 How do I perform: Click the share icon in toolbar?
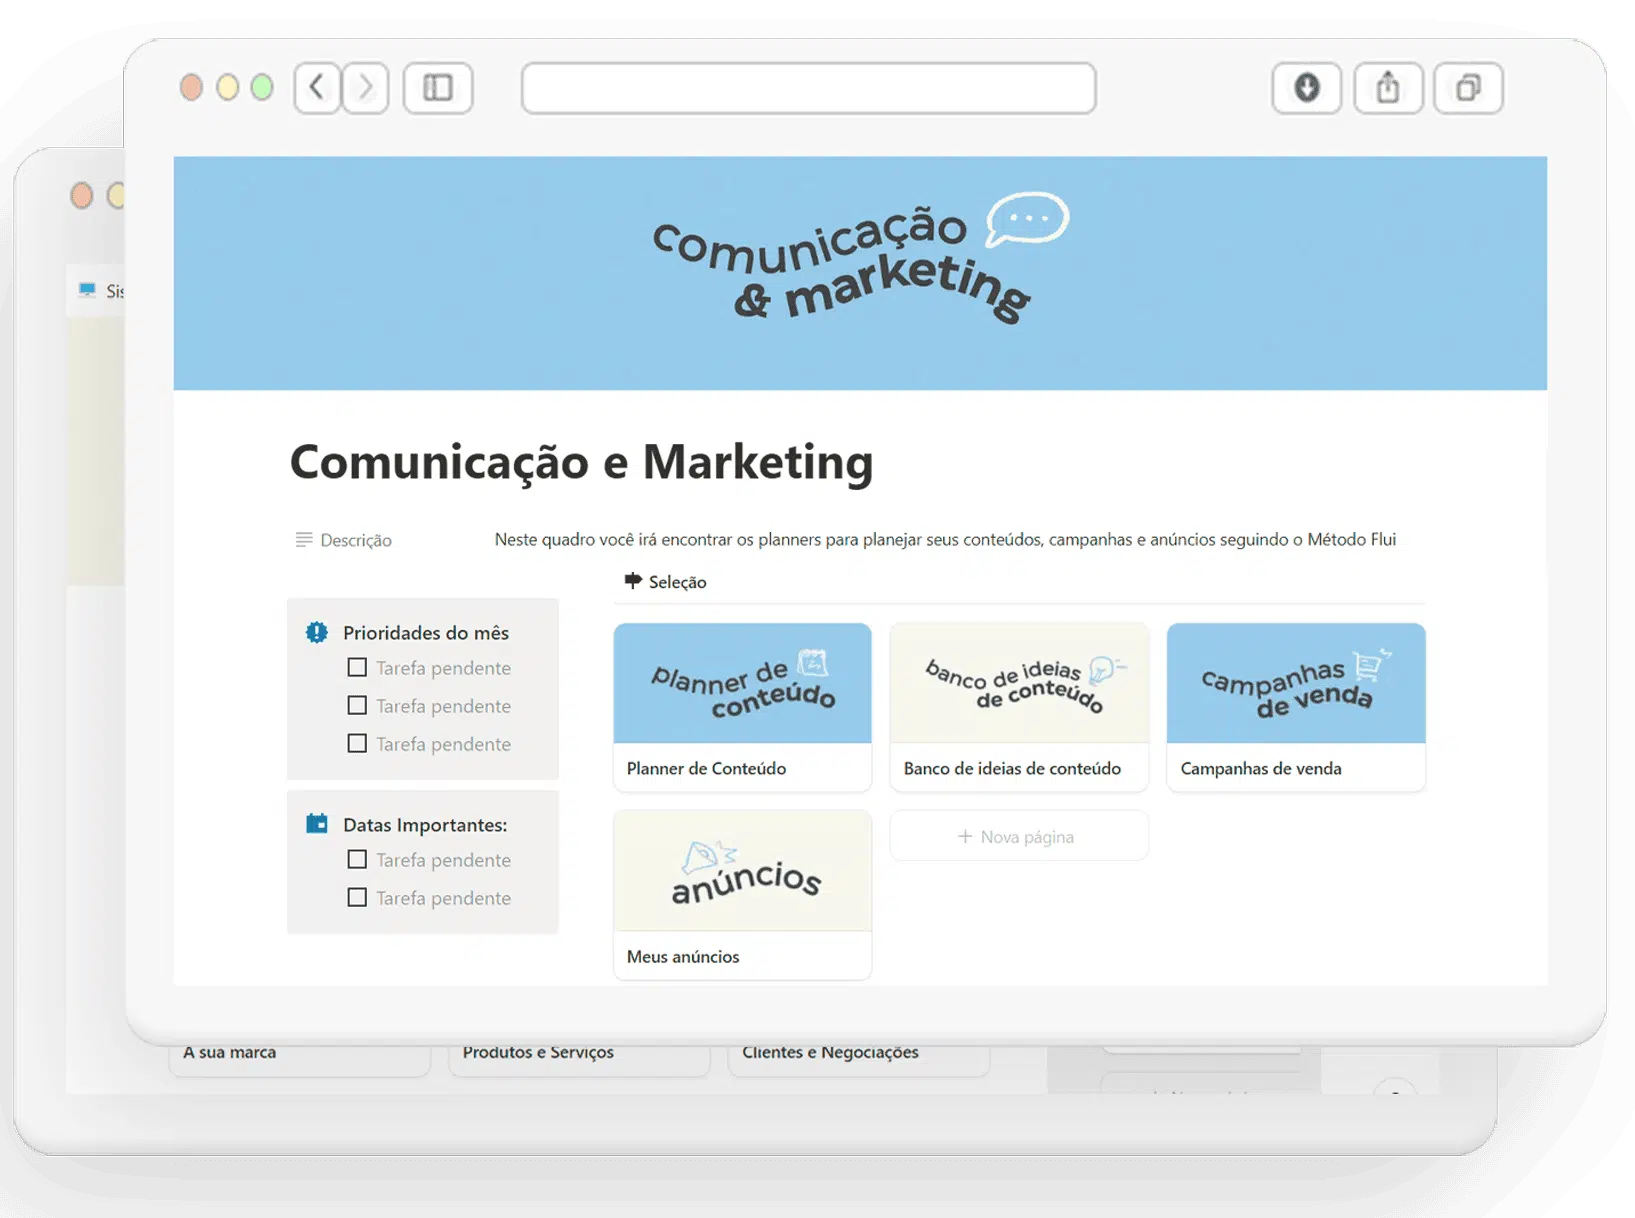click(1387, 88)
